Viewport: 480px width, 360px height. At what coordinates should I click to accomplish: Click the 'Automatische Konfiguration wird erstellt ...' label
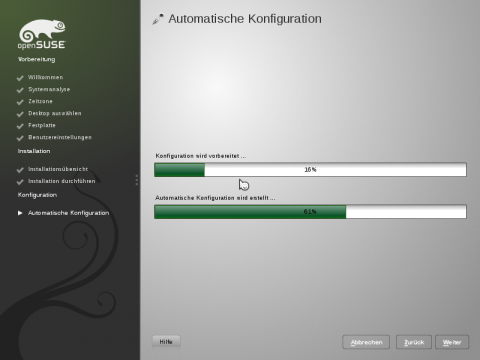pos(215,198)
